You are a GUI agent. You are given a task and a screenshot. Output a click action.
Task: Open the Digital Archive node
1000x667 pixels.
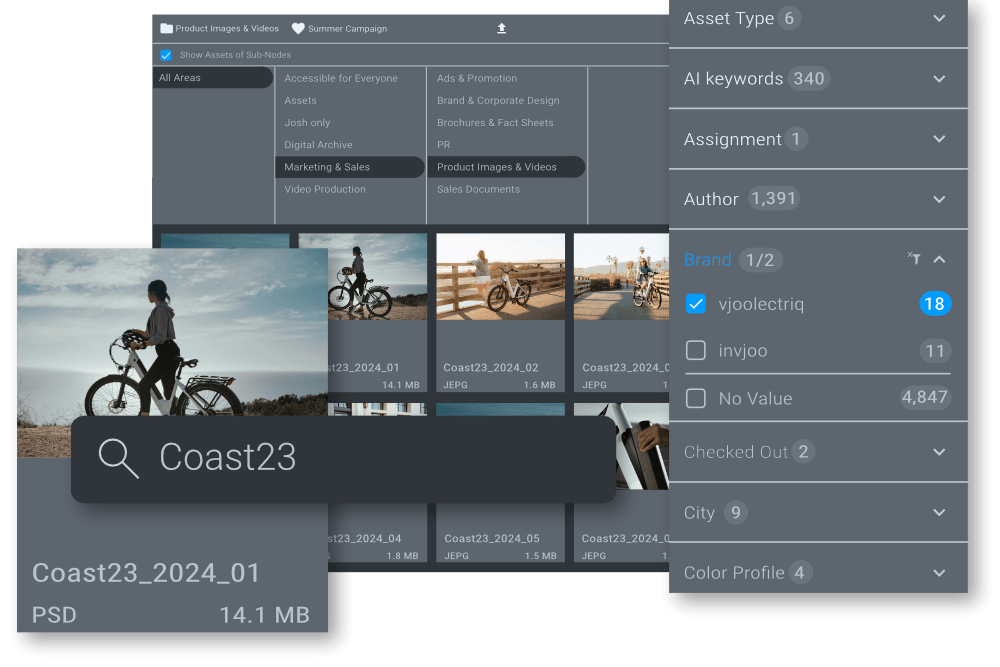point(318,145)
